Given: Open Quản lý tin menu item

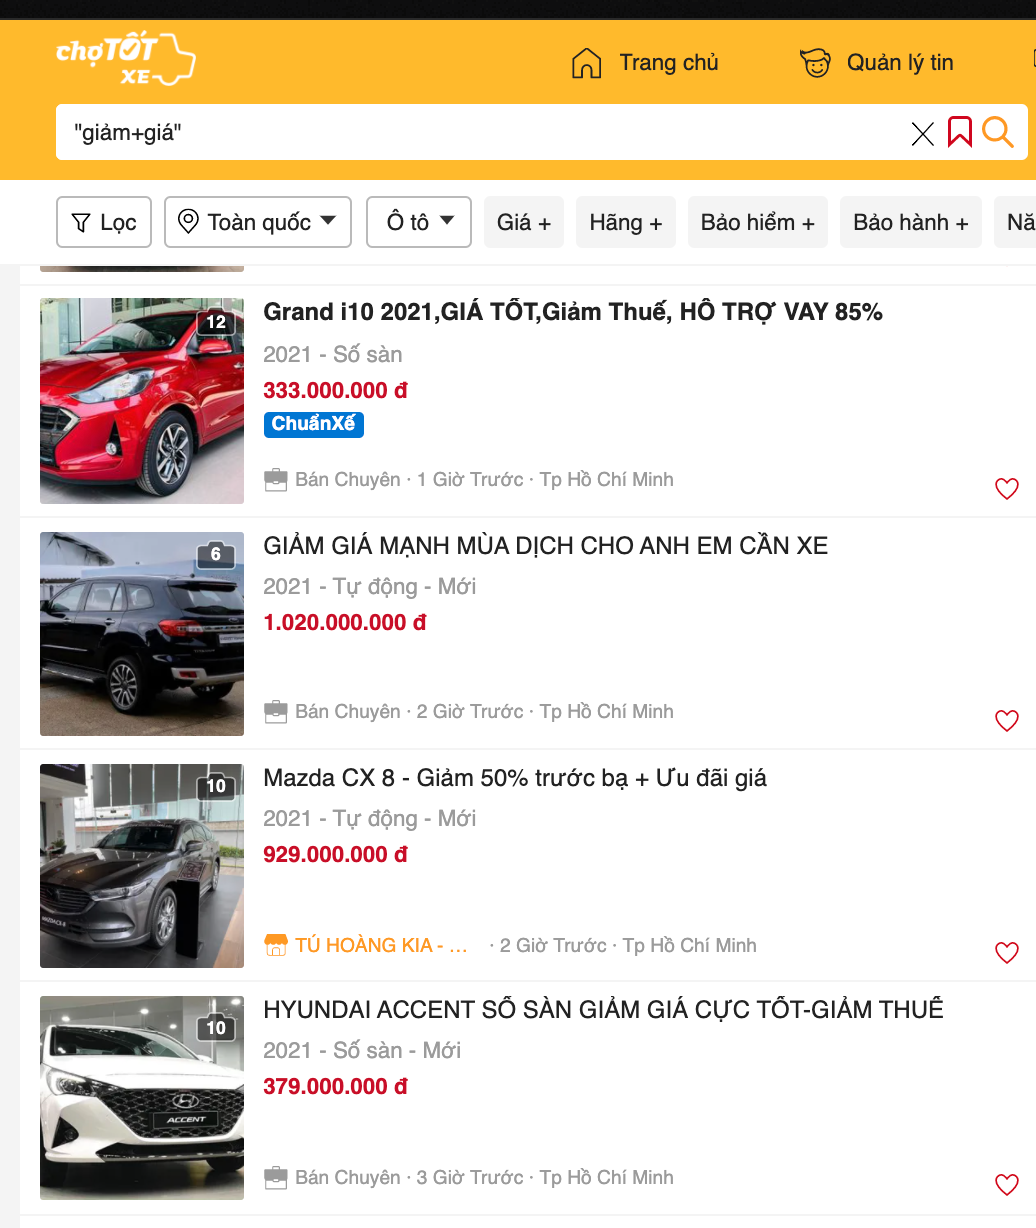Looking at the screenshot, I should click(x=877, y=63).
